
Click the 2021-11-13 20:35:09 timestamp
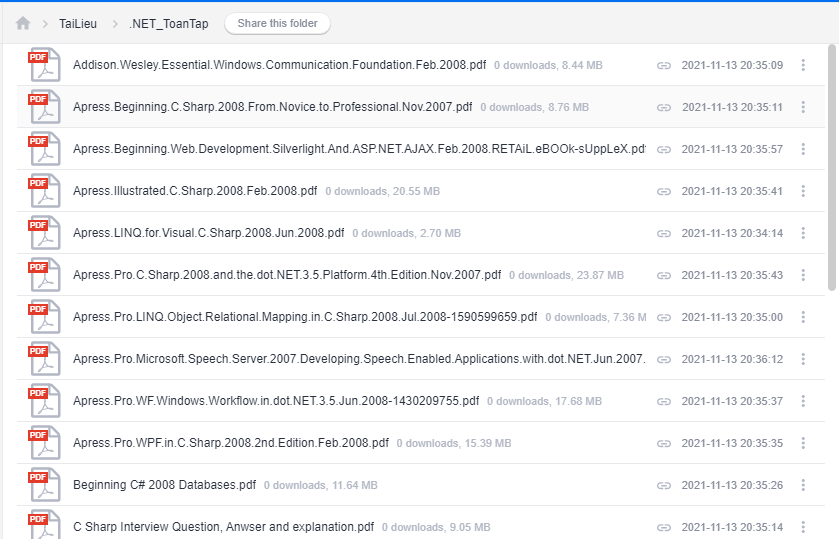[x=732, y=65]
